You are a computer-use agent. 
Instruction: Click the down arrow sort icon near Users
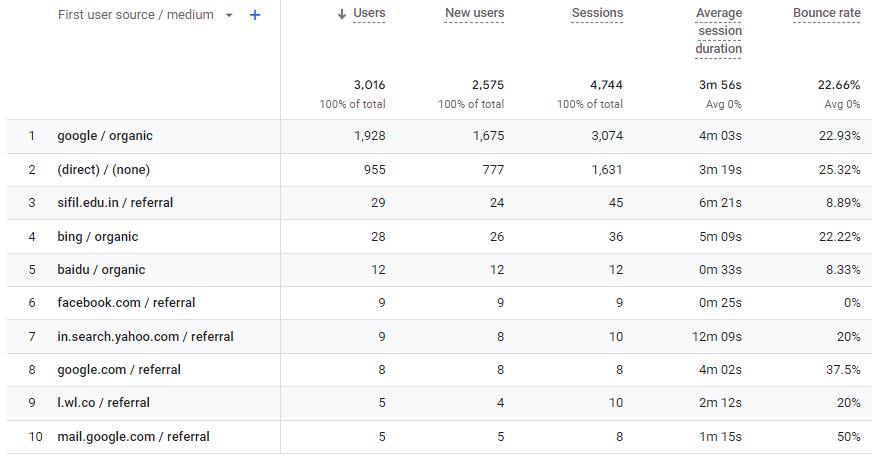(342, 14)
